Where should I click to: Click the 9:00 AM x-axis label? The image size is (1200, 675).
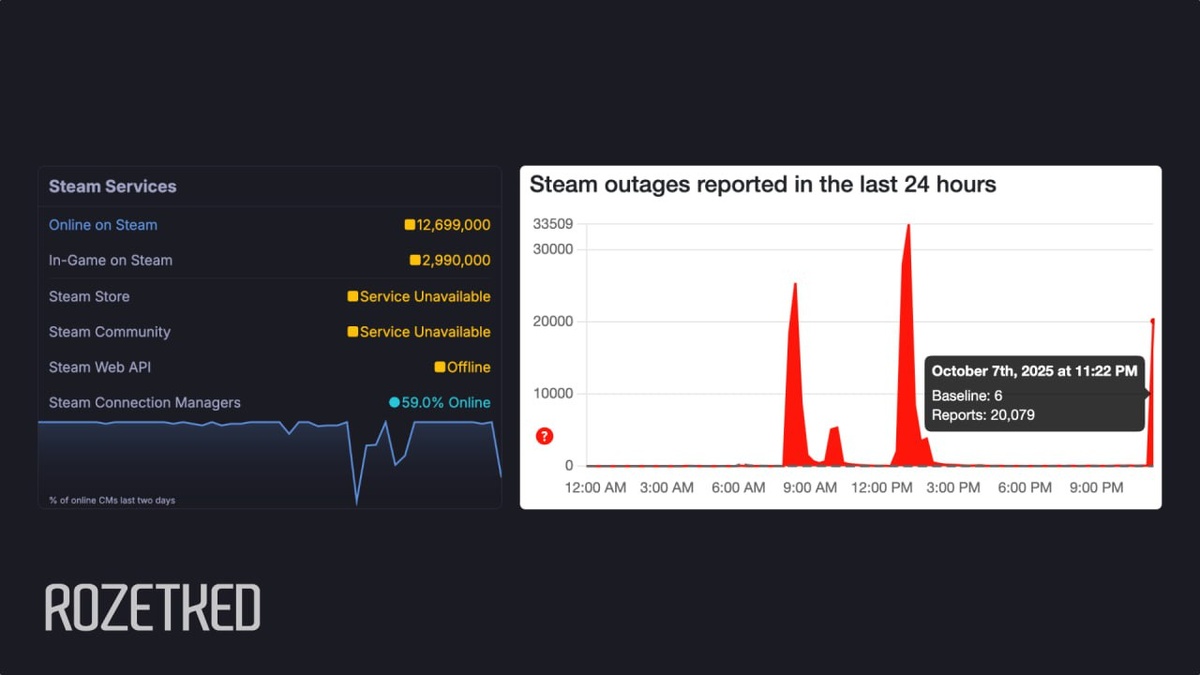(x=810, y=487)
